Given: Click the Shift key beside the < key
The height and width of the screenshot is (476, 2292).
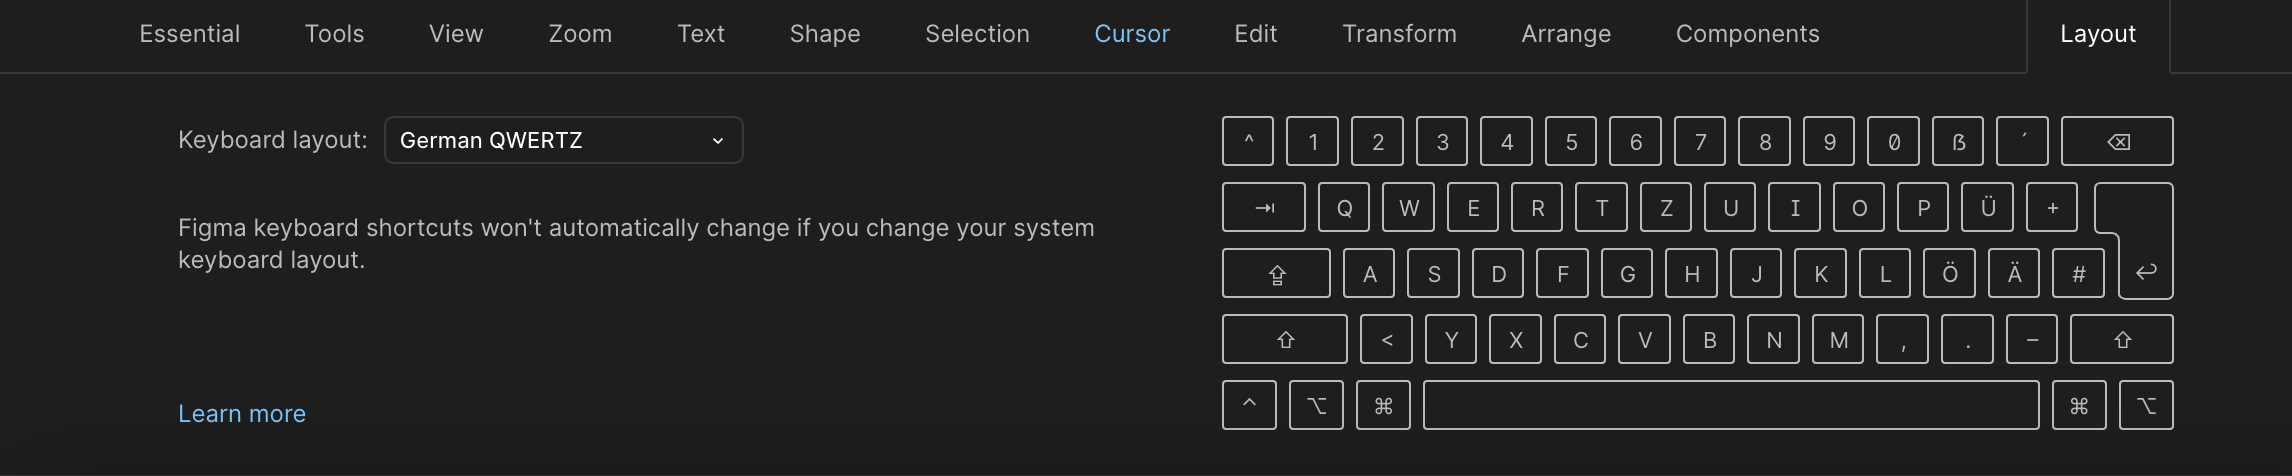Looking at the screenshot, I should 1285,340.
